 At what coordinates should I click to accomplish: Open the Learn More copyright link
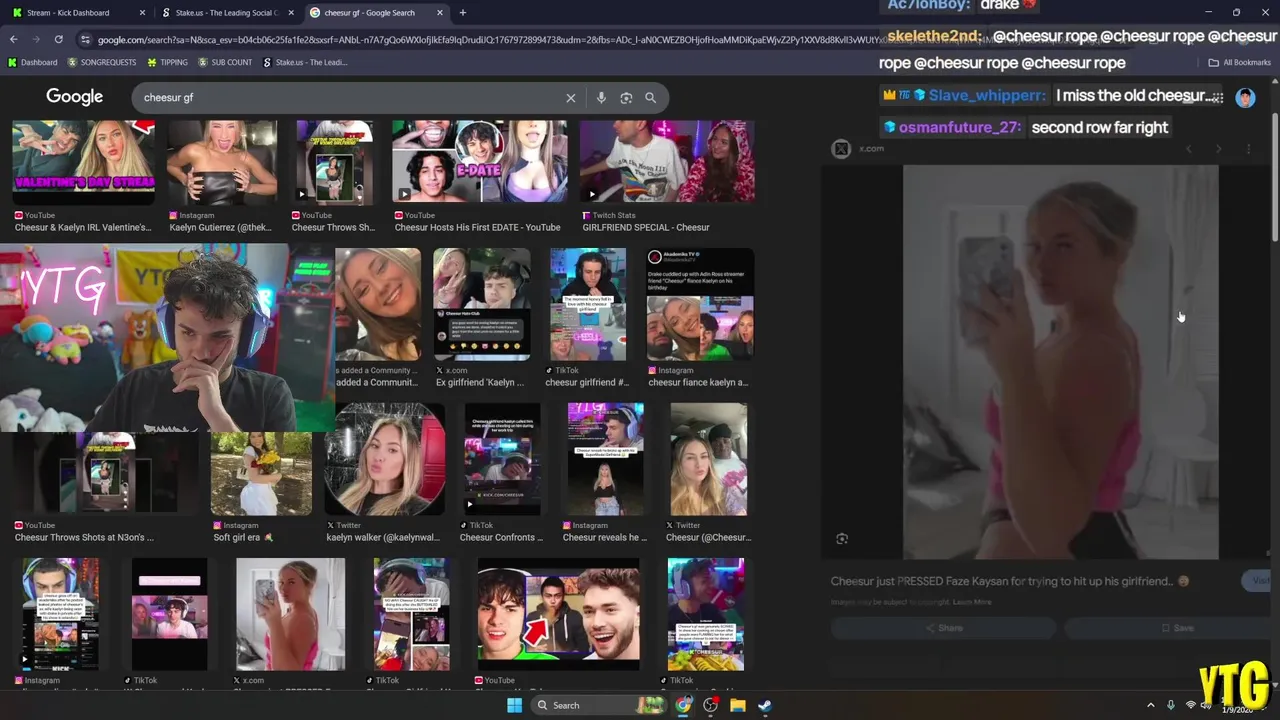click(x=972, y=602)
